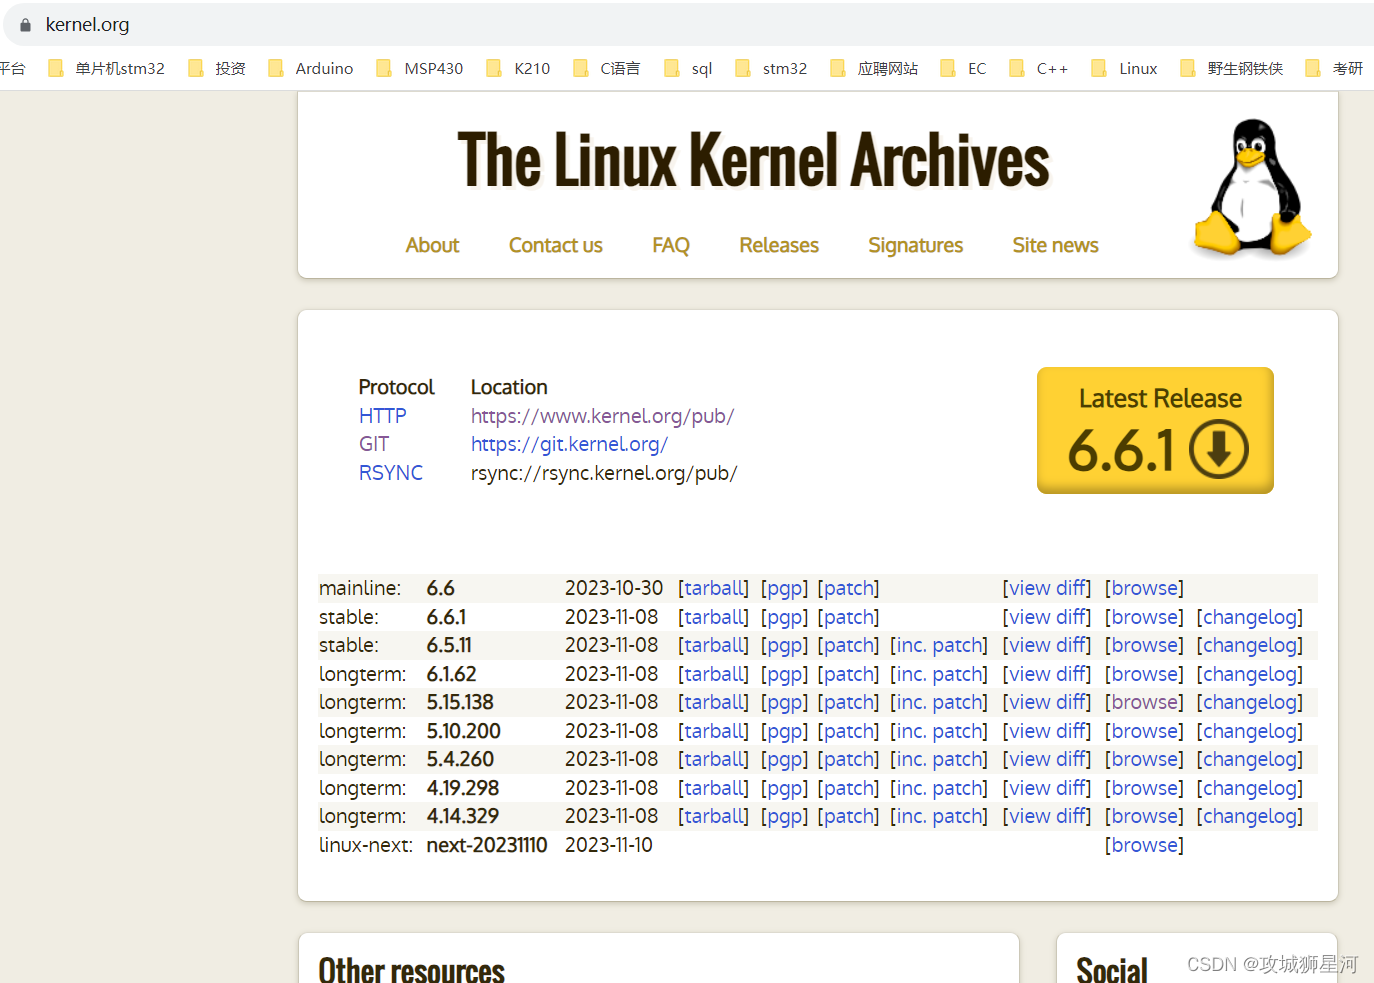1374x983 pixels.
Task: View diff for longterm 5.10.200
Action: click(1047, 731)
